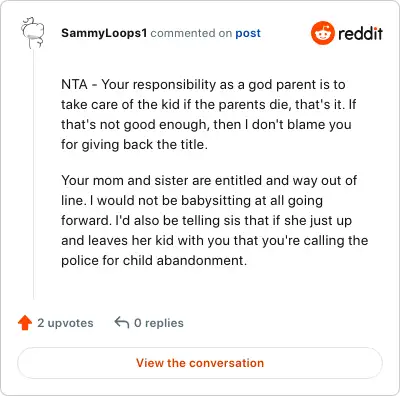Viewport: 400px width, 396px height.
Task: Click the "reddit" wordmark text
Action: tap(360, 33)
